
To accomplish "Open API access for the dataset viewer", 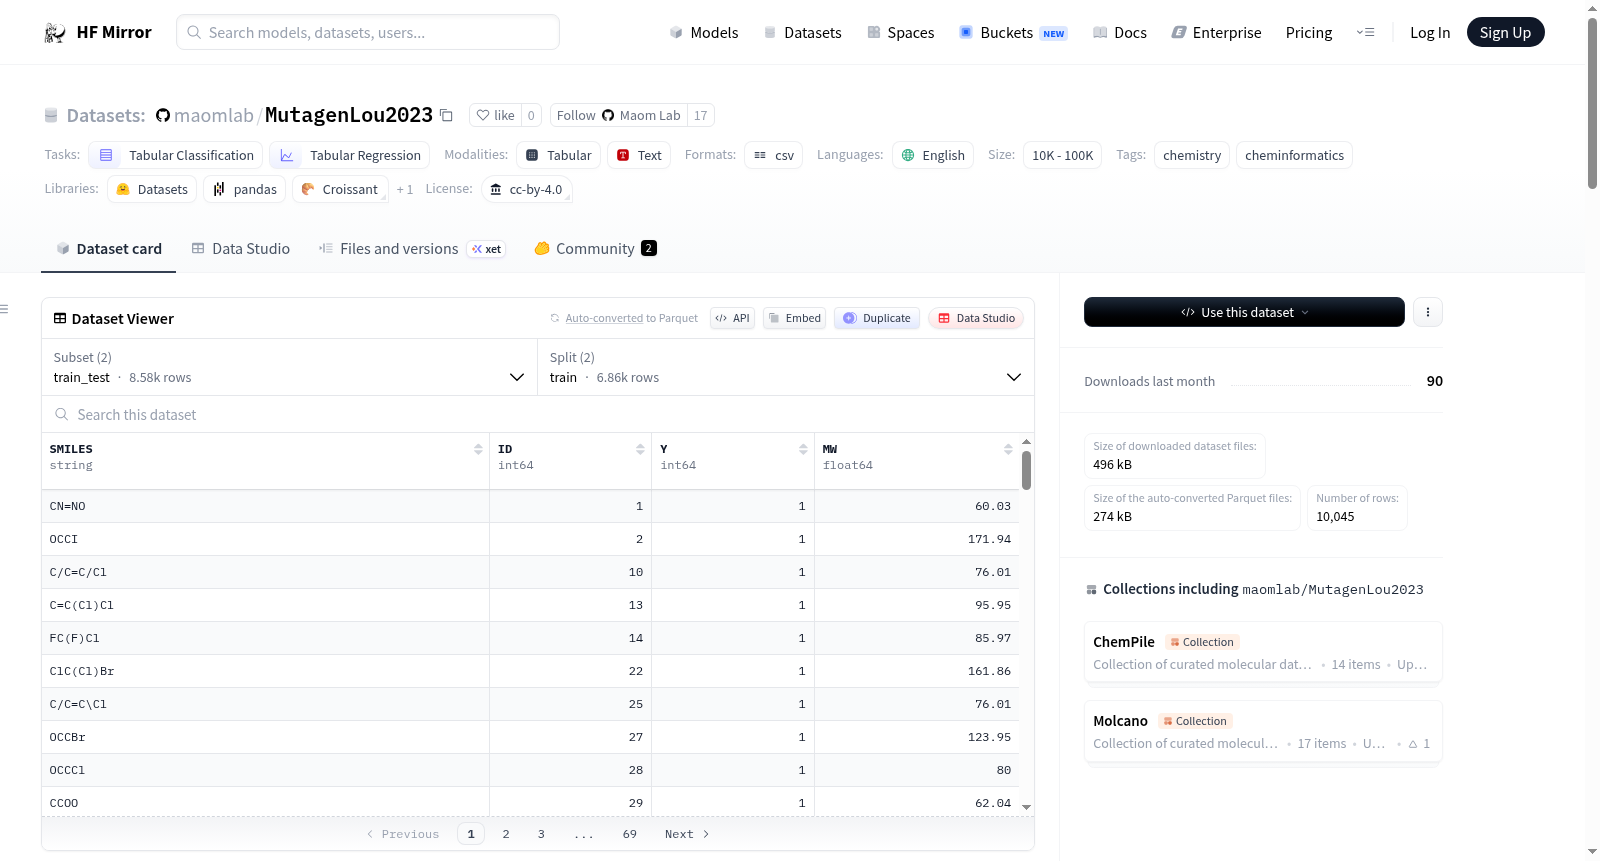I will click(x=732, y=318).
